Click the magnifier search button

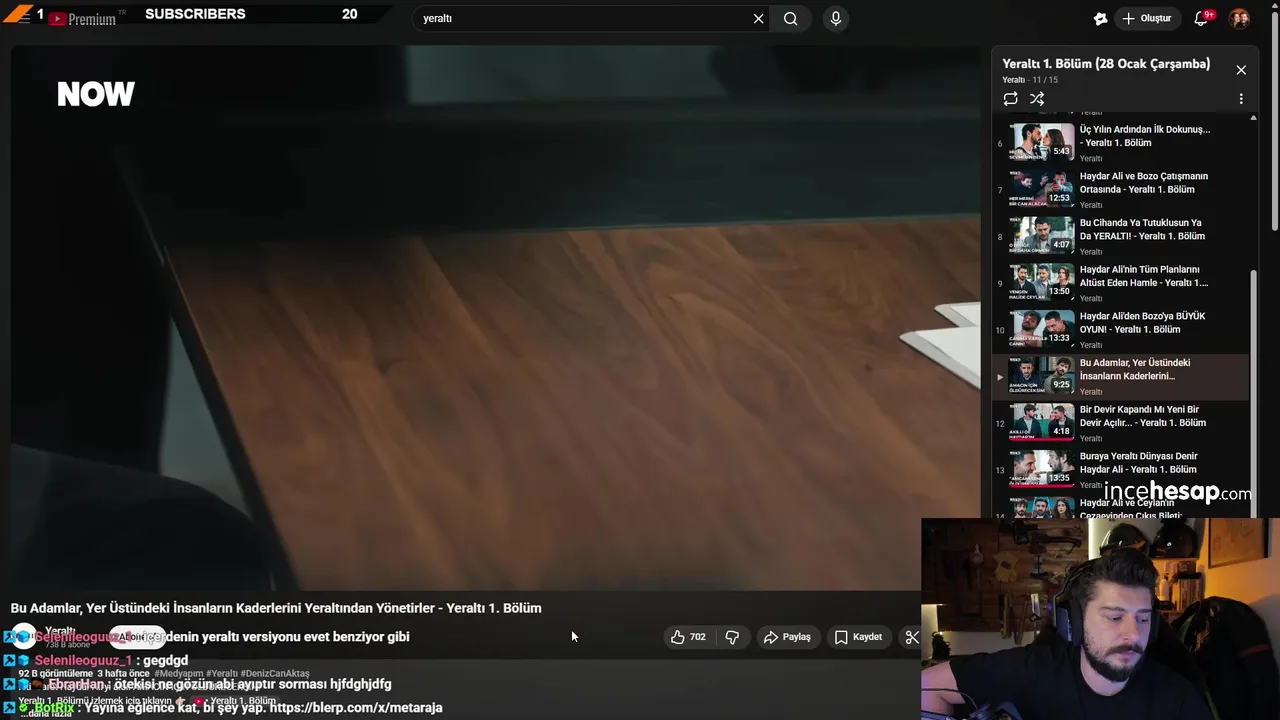(x=791, y=18)
